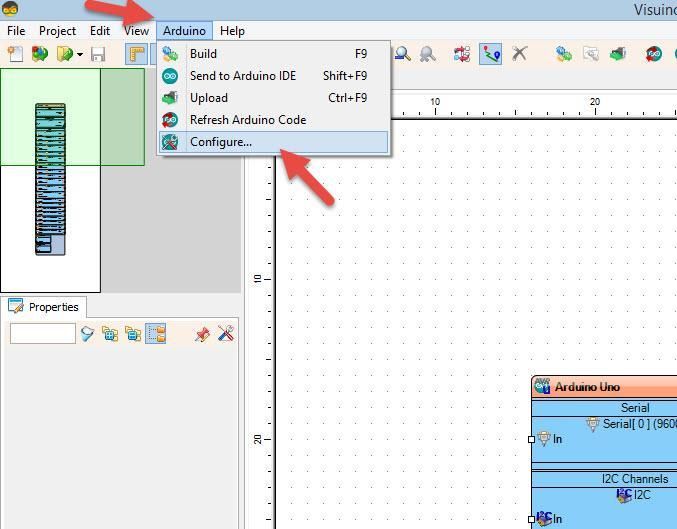Click the grayed magnifier icon in toolbar
The width and height of the screenshot is (677, 529).
[x=427, y=54]
